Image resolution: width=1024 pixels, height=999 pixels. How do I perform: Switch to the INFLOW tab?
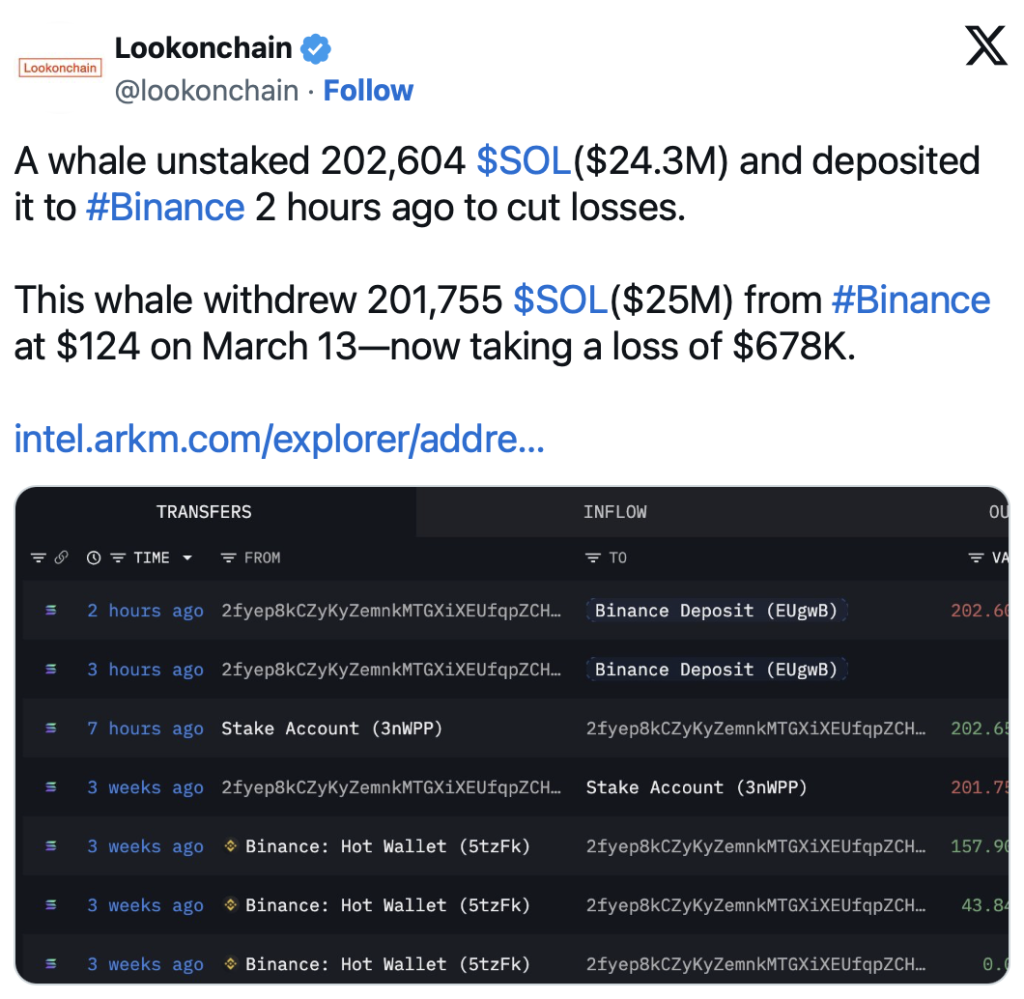[x=615, y=512]
